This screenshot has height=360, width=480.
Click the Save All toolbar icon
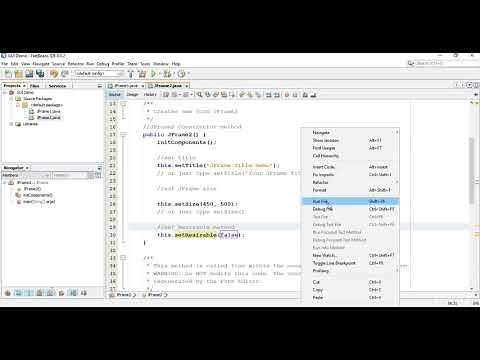tap(40, 74)
